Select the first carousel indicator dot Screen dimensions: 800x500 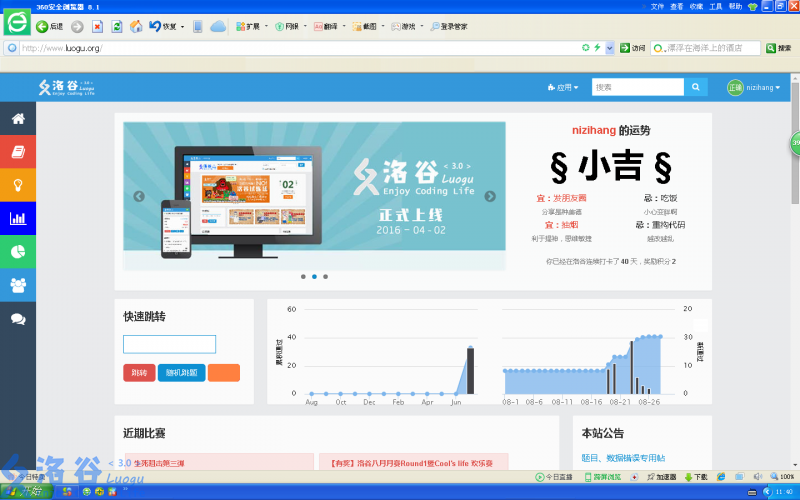303,276
